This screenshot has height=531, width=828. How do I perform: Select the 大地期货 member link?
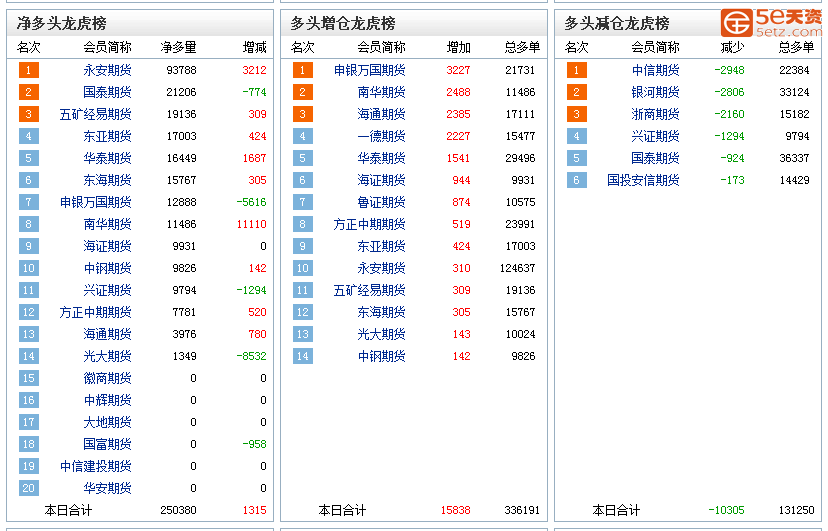pyautogui.click(x=107, y=422)
